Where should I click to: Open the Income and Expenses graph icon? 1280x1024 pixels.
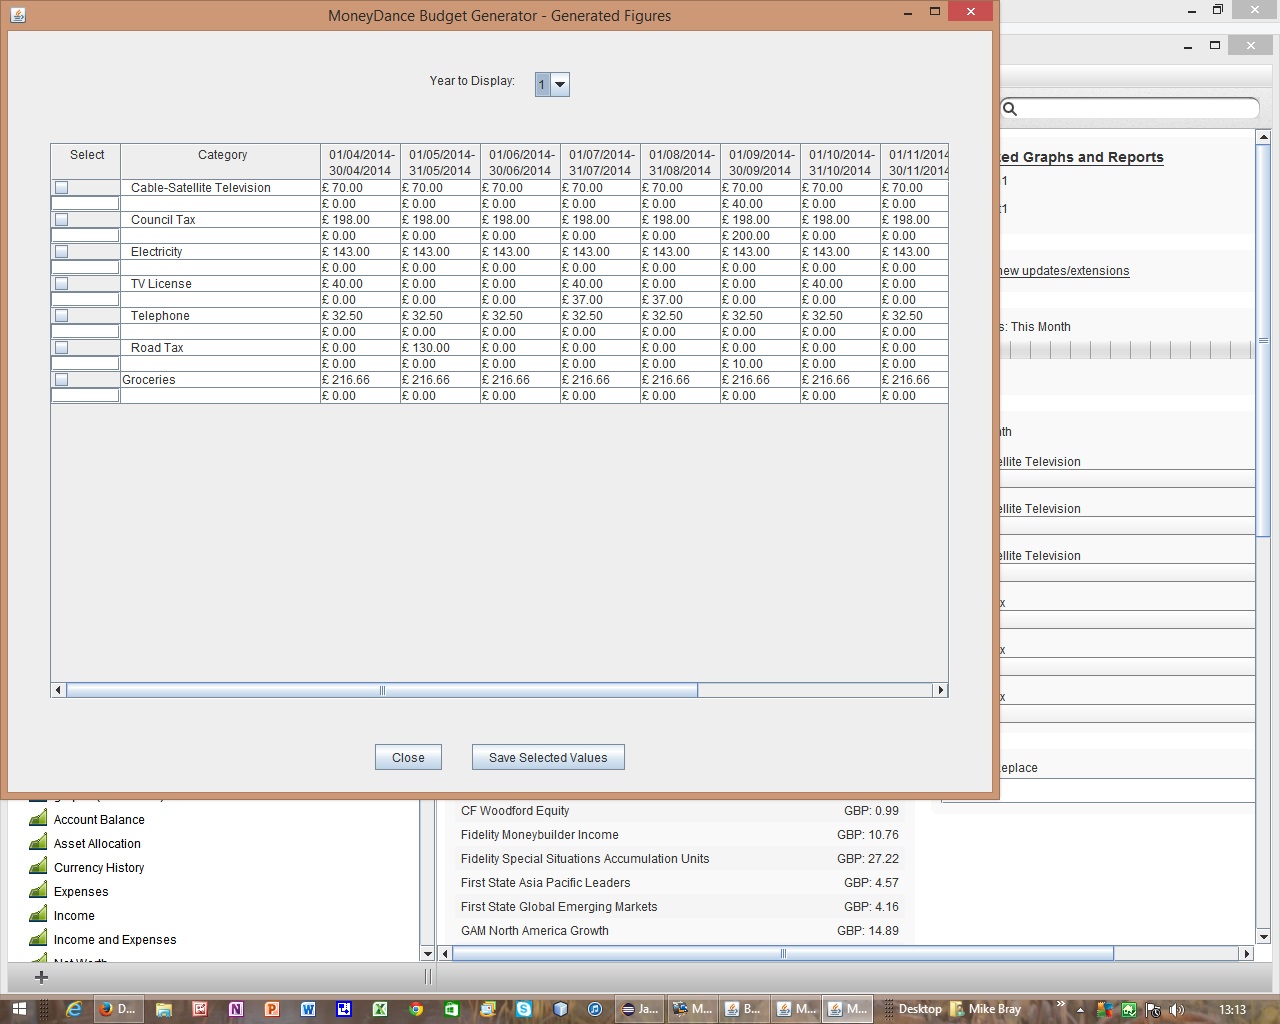(39, 938)
